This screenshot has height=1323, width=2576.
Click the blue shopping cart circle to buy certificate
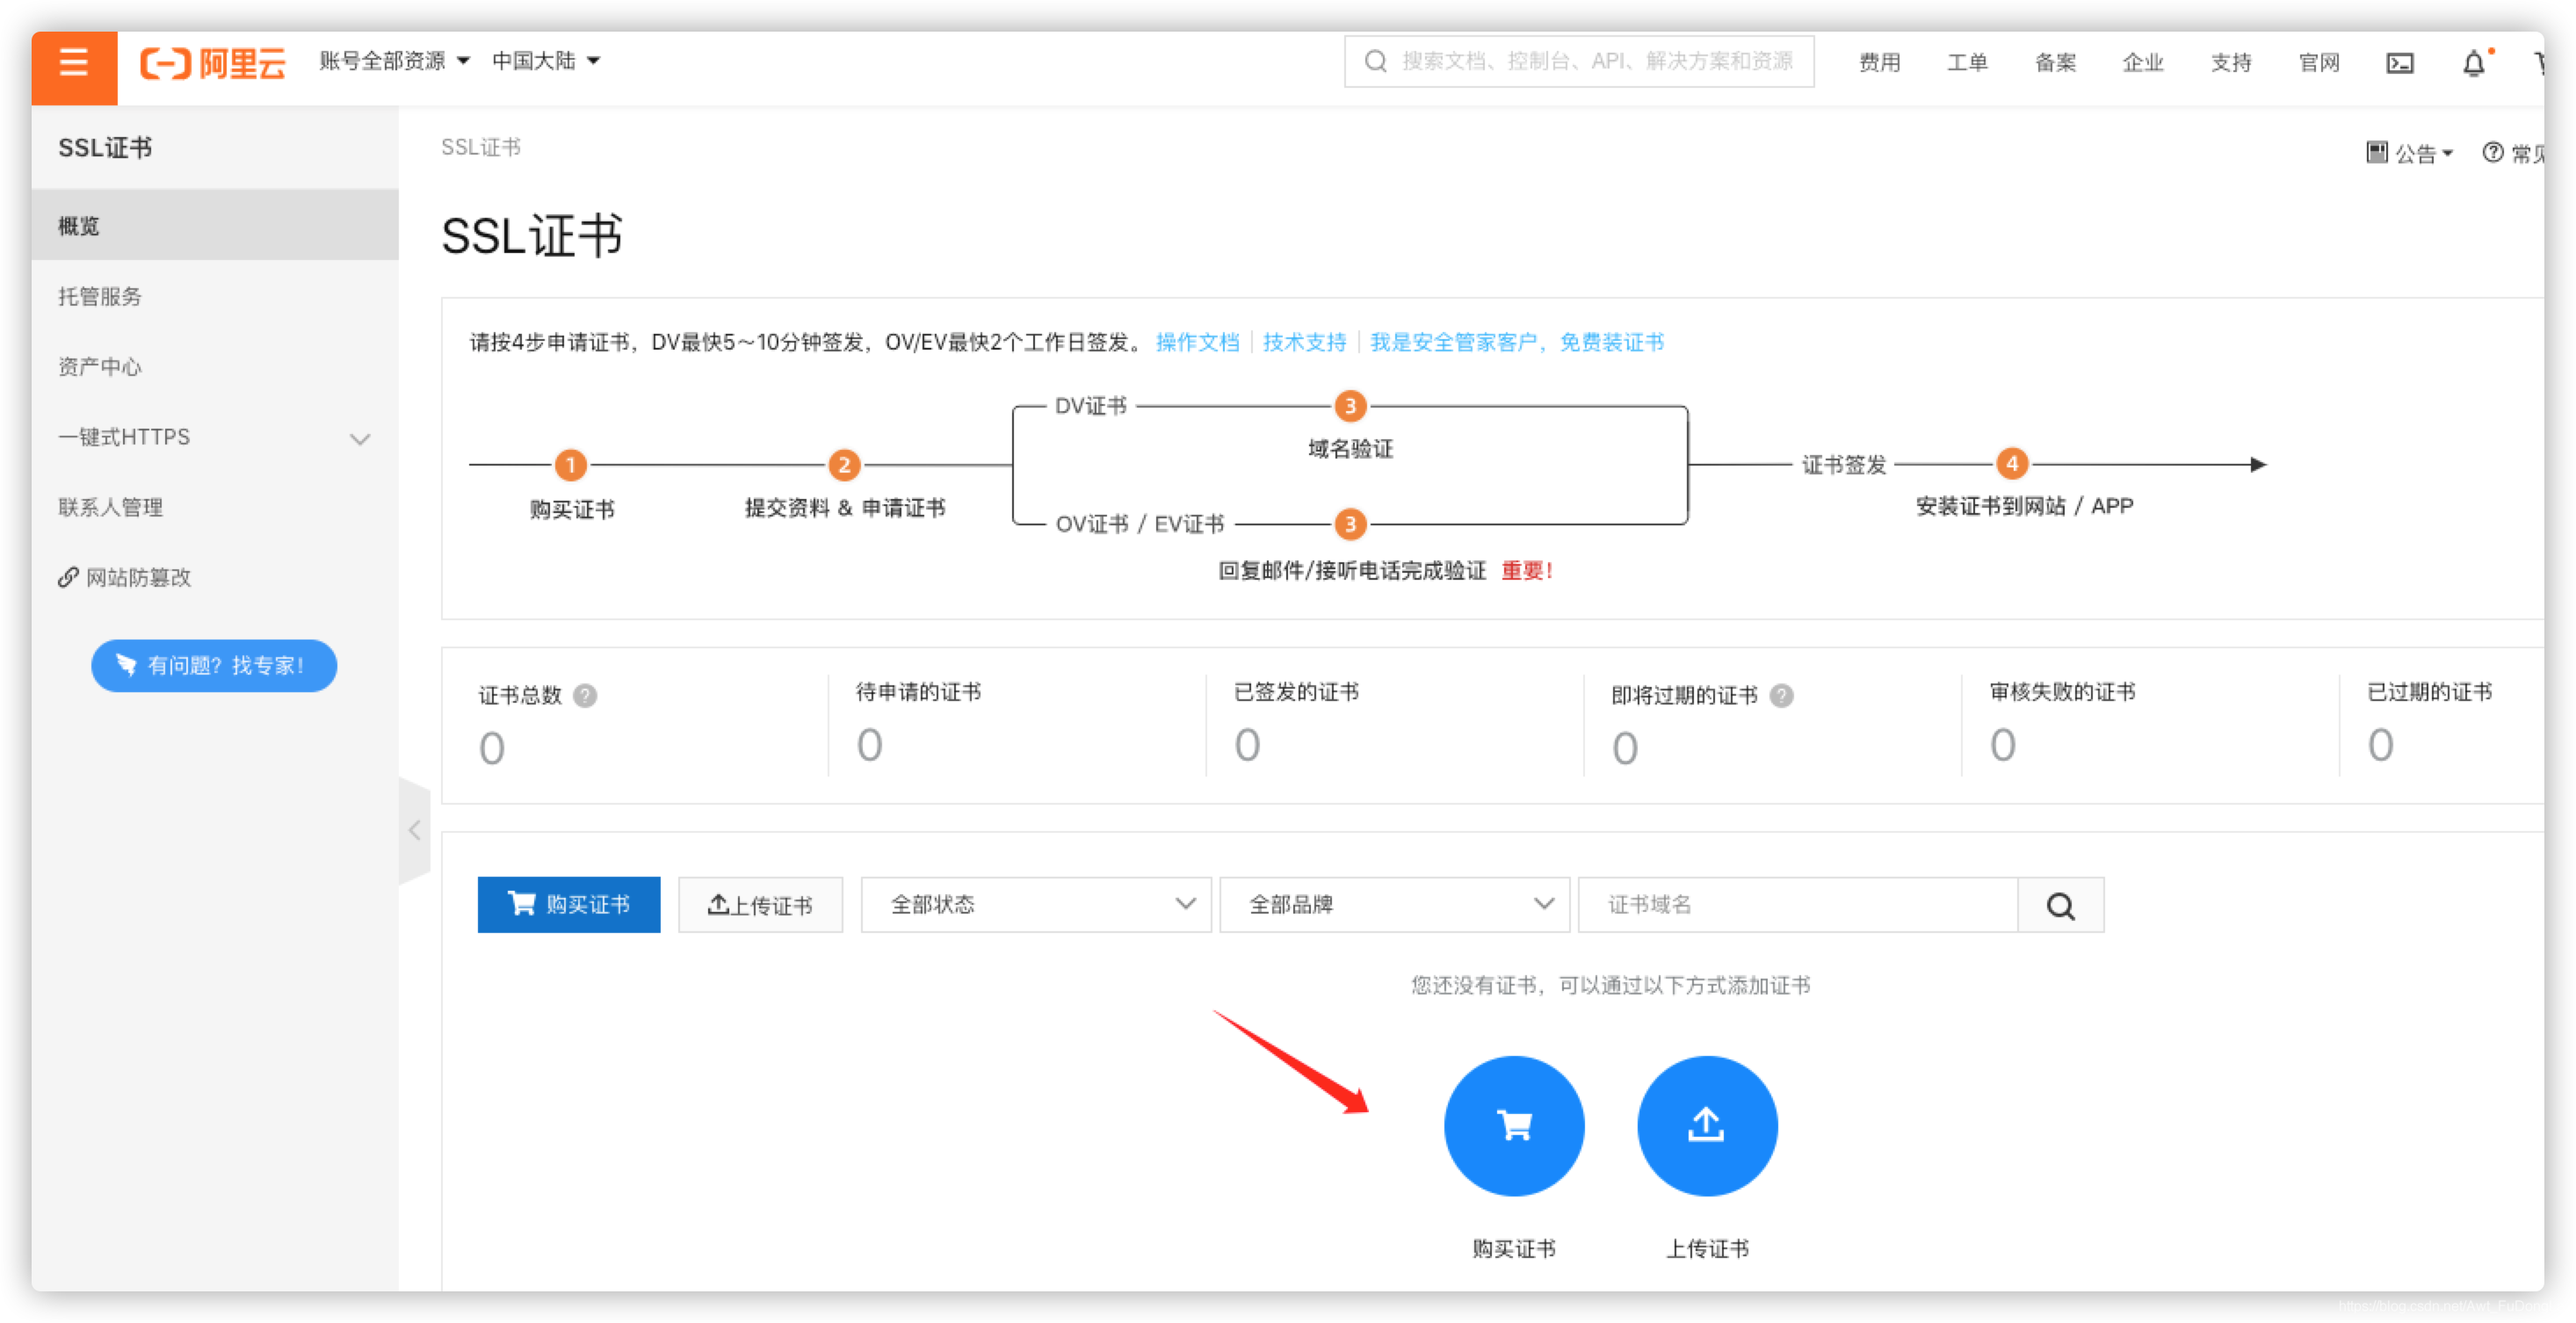(1513, 1125)
